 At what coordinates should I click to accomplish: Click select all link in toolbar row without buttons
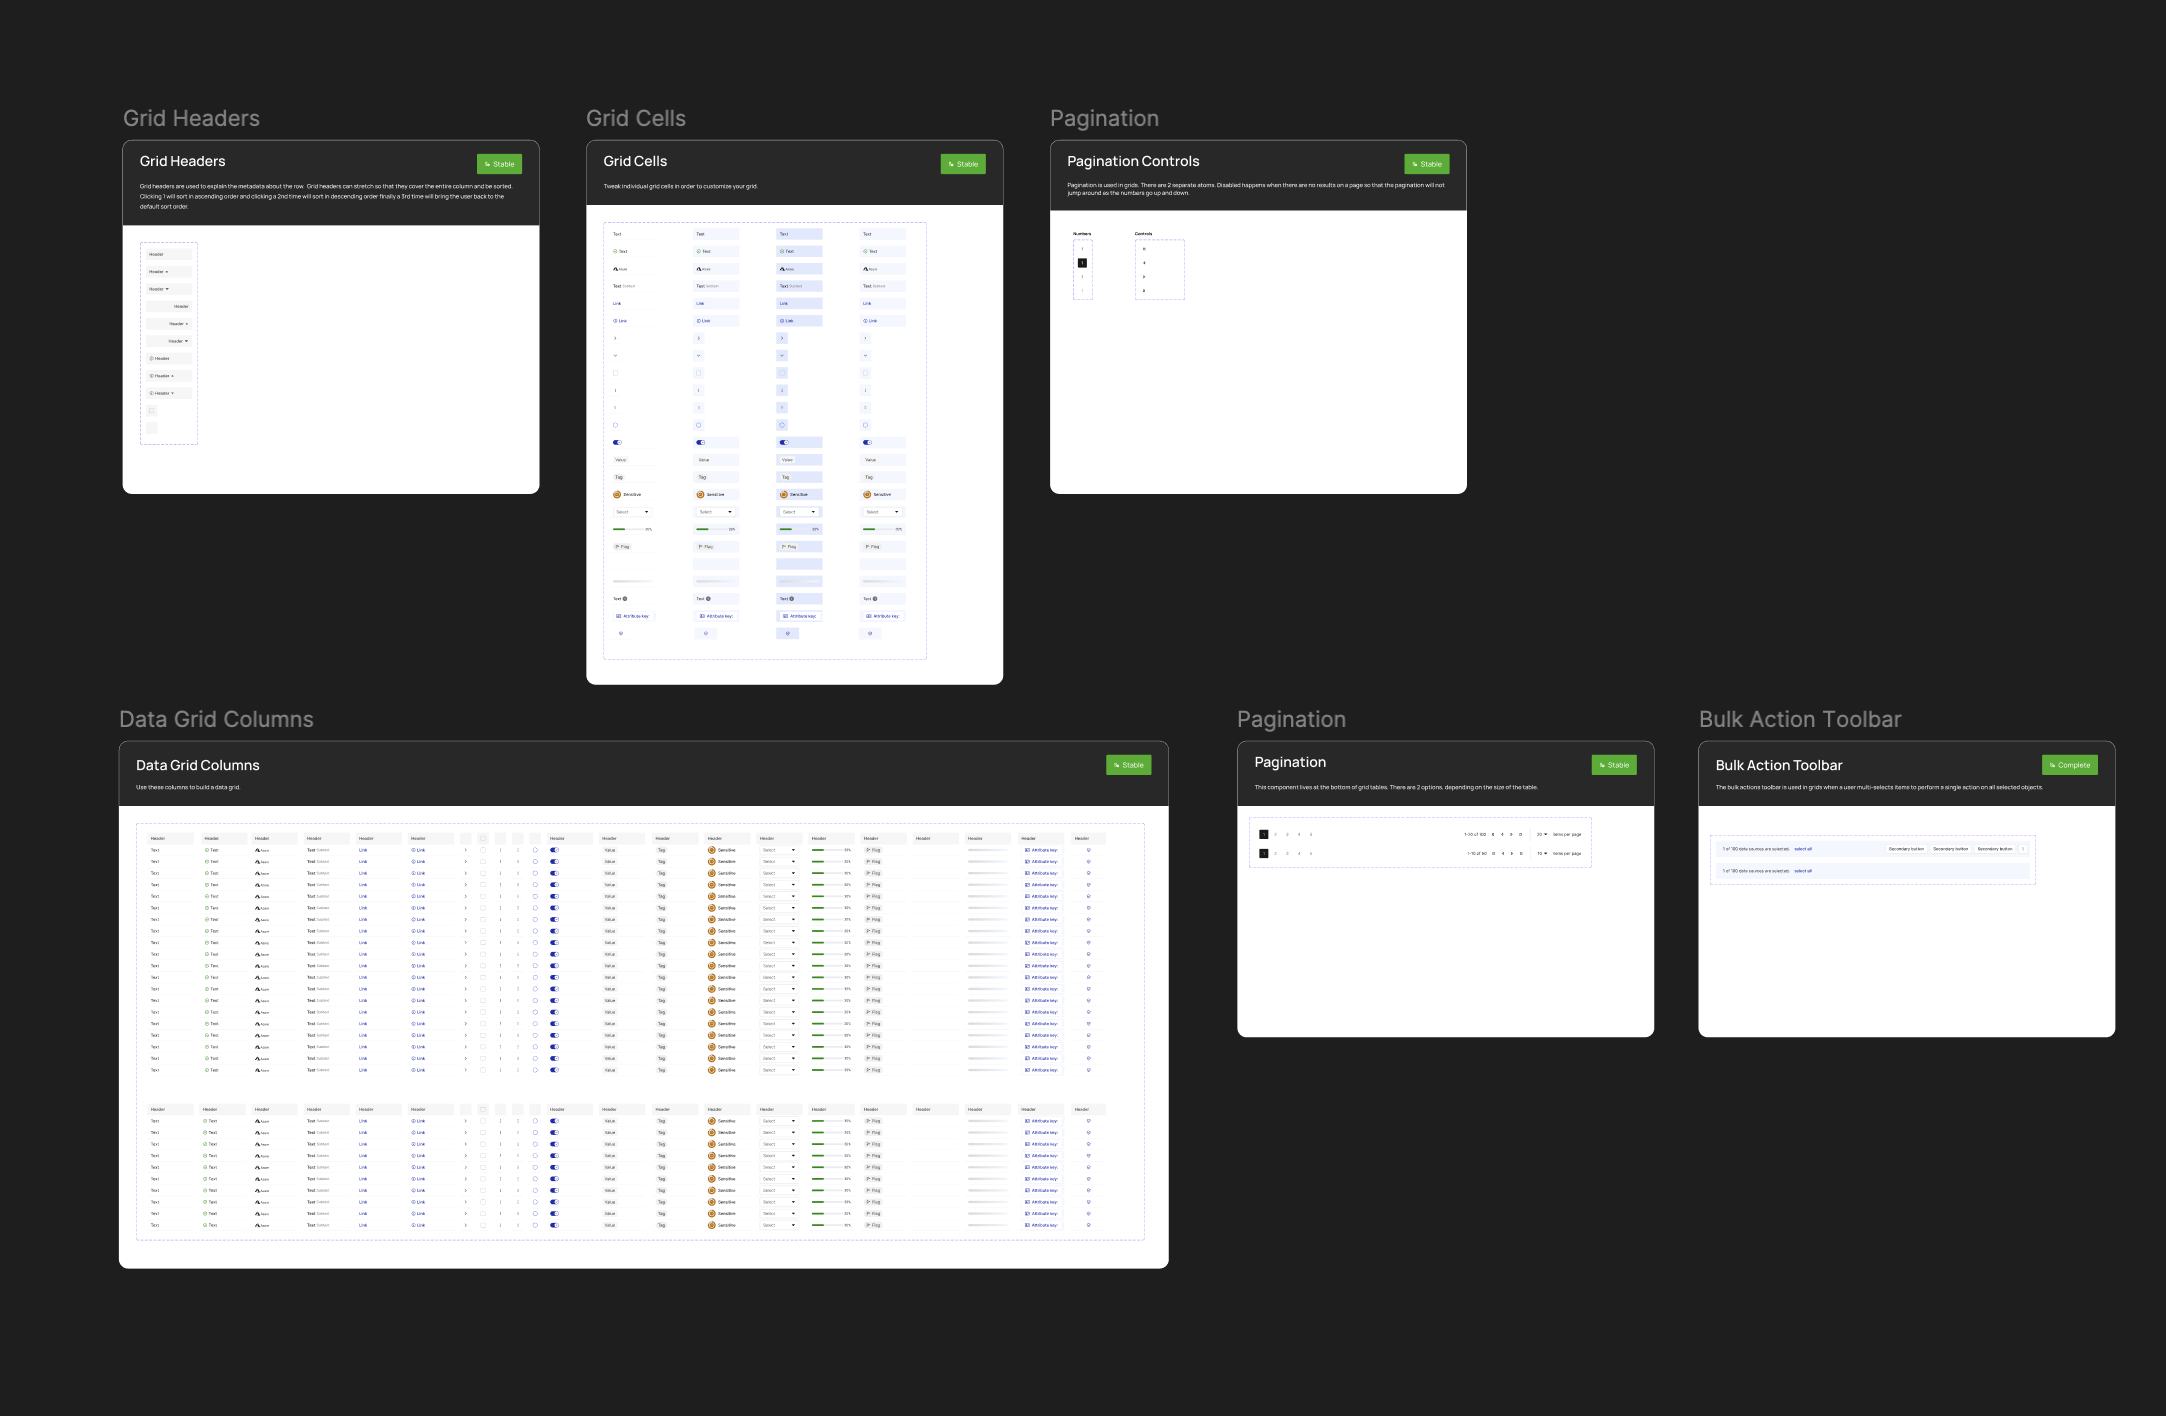(1803, 871)
